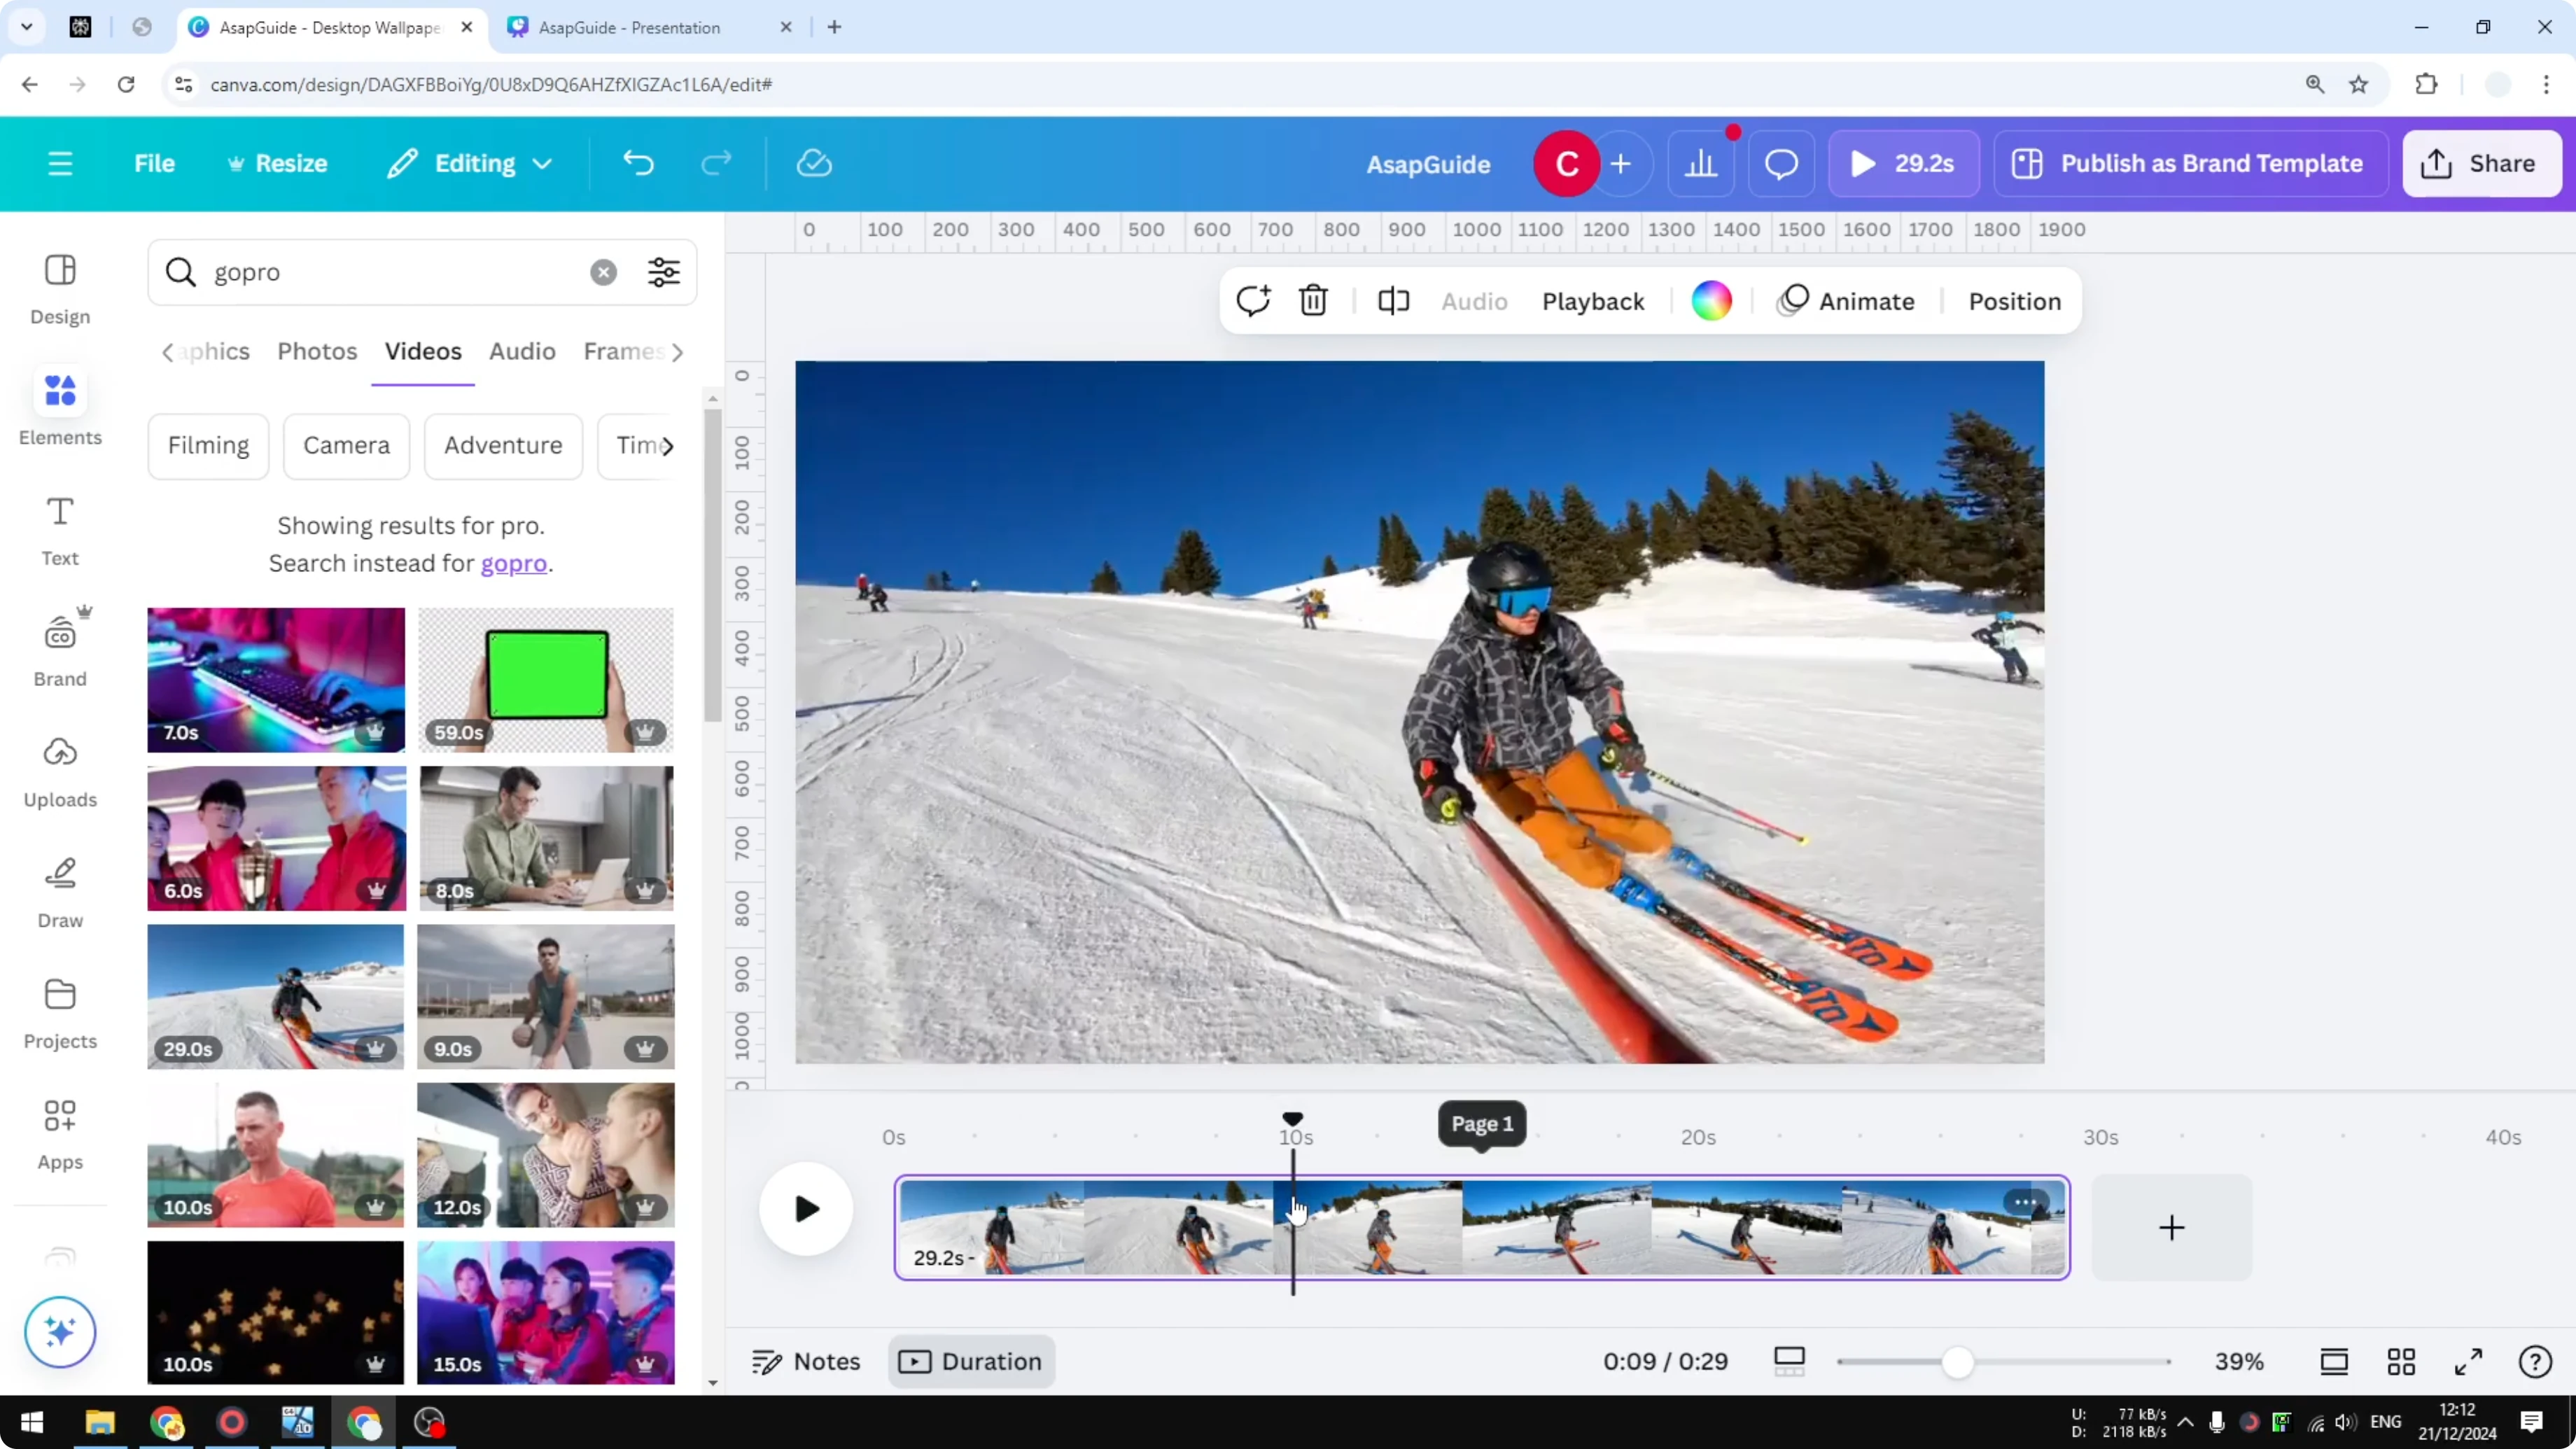Screen dimensions: 2576x1449
Task: Open the Uploads panel
Action: pos(59,768)
